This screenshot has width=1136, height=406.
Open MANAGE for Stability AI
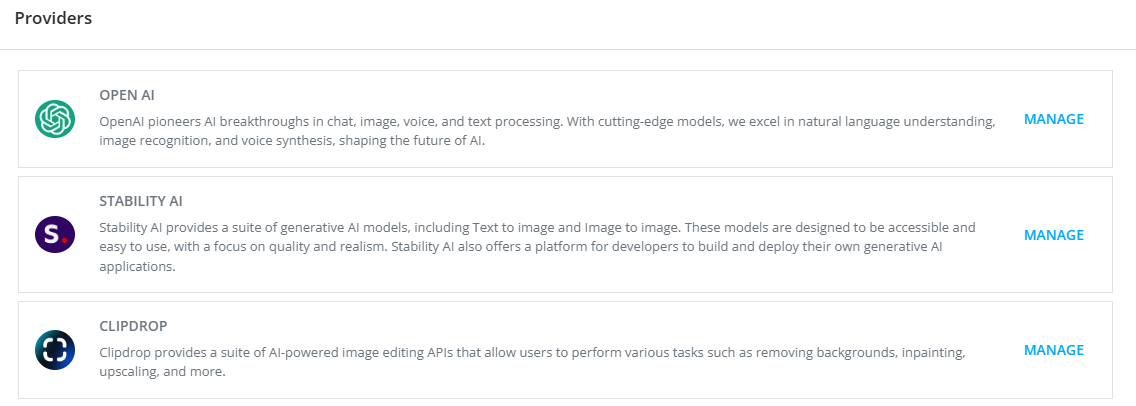1053,235
